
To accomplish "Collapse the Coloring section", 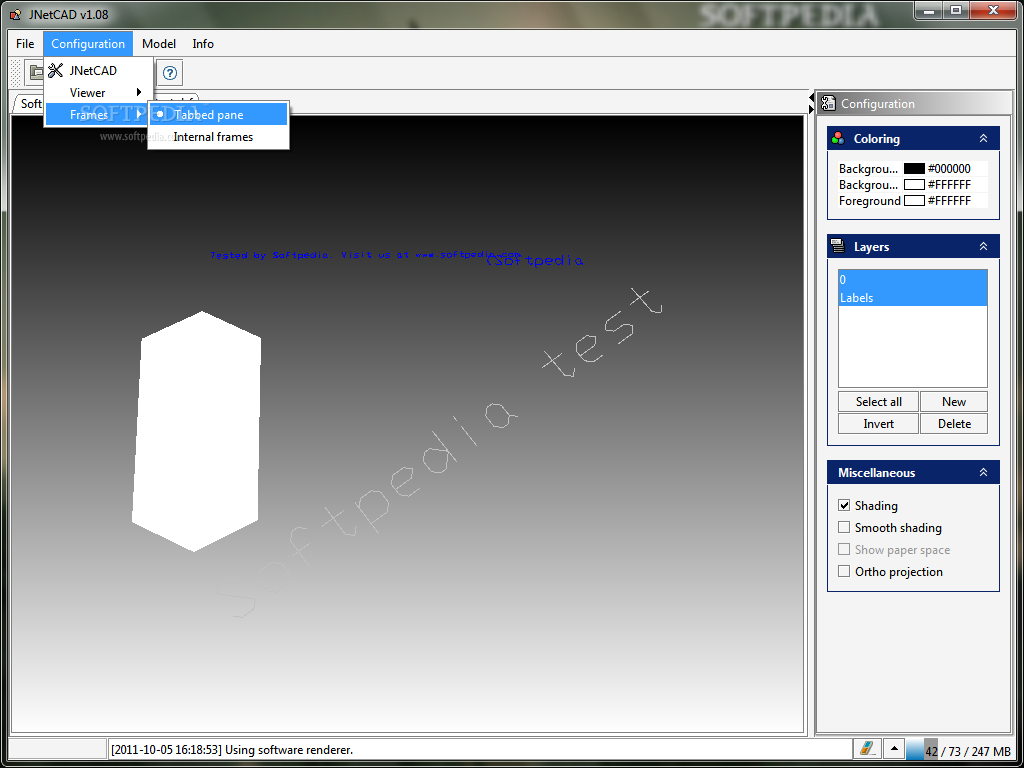I will click(x=984, y=138).
